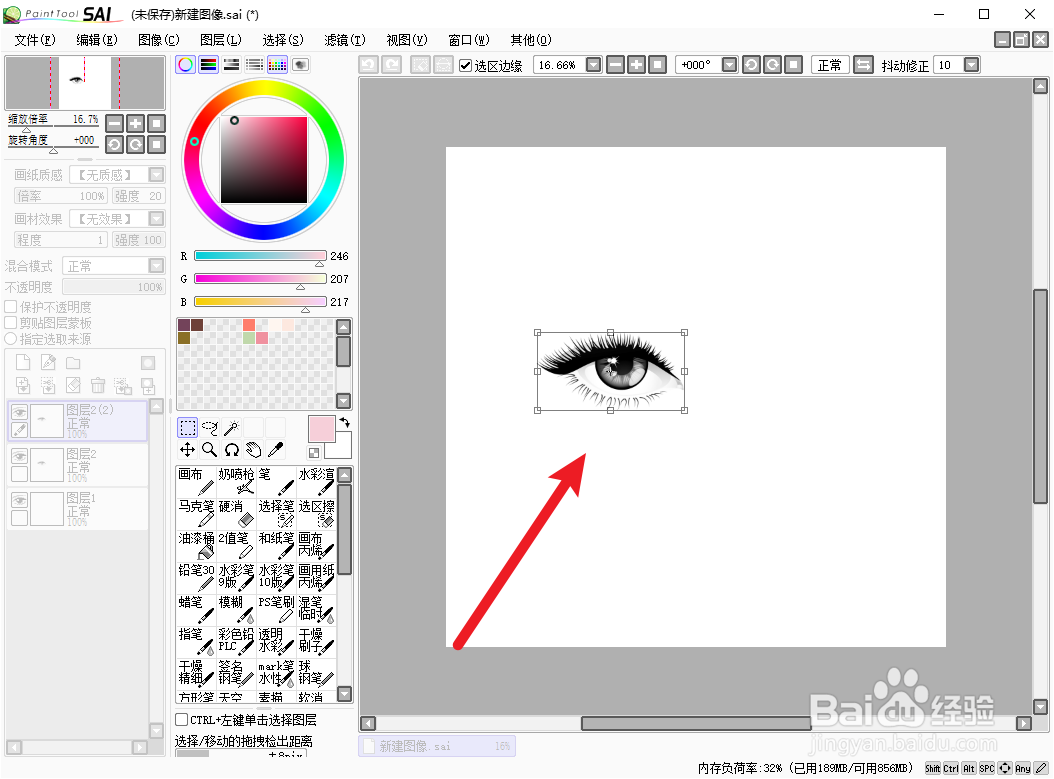Select the magic wand tool
This screenshot has height=779, width=1054.
231,427
